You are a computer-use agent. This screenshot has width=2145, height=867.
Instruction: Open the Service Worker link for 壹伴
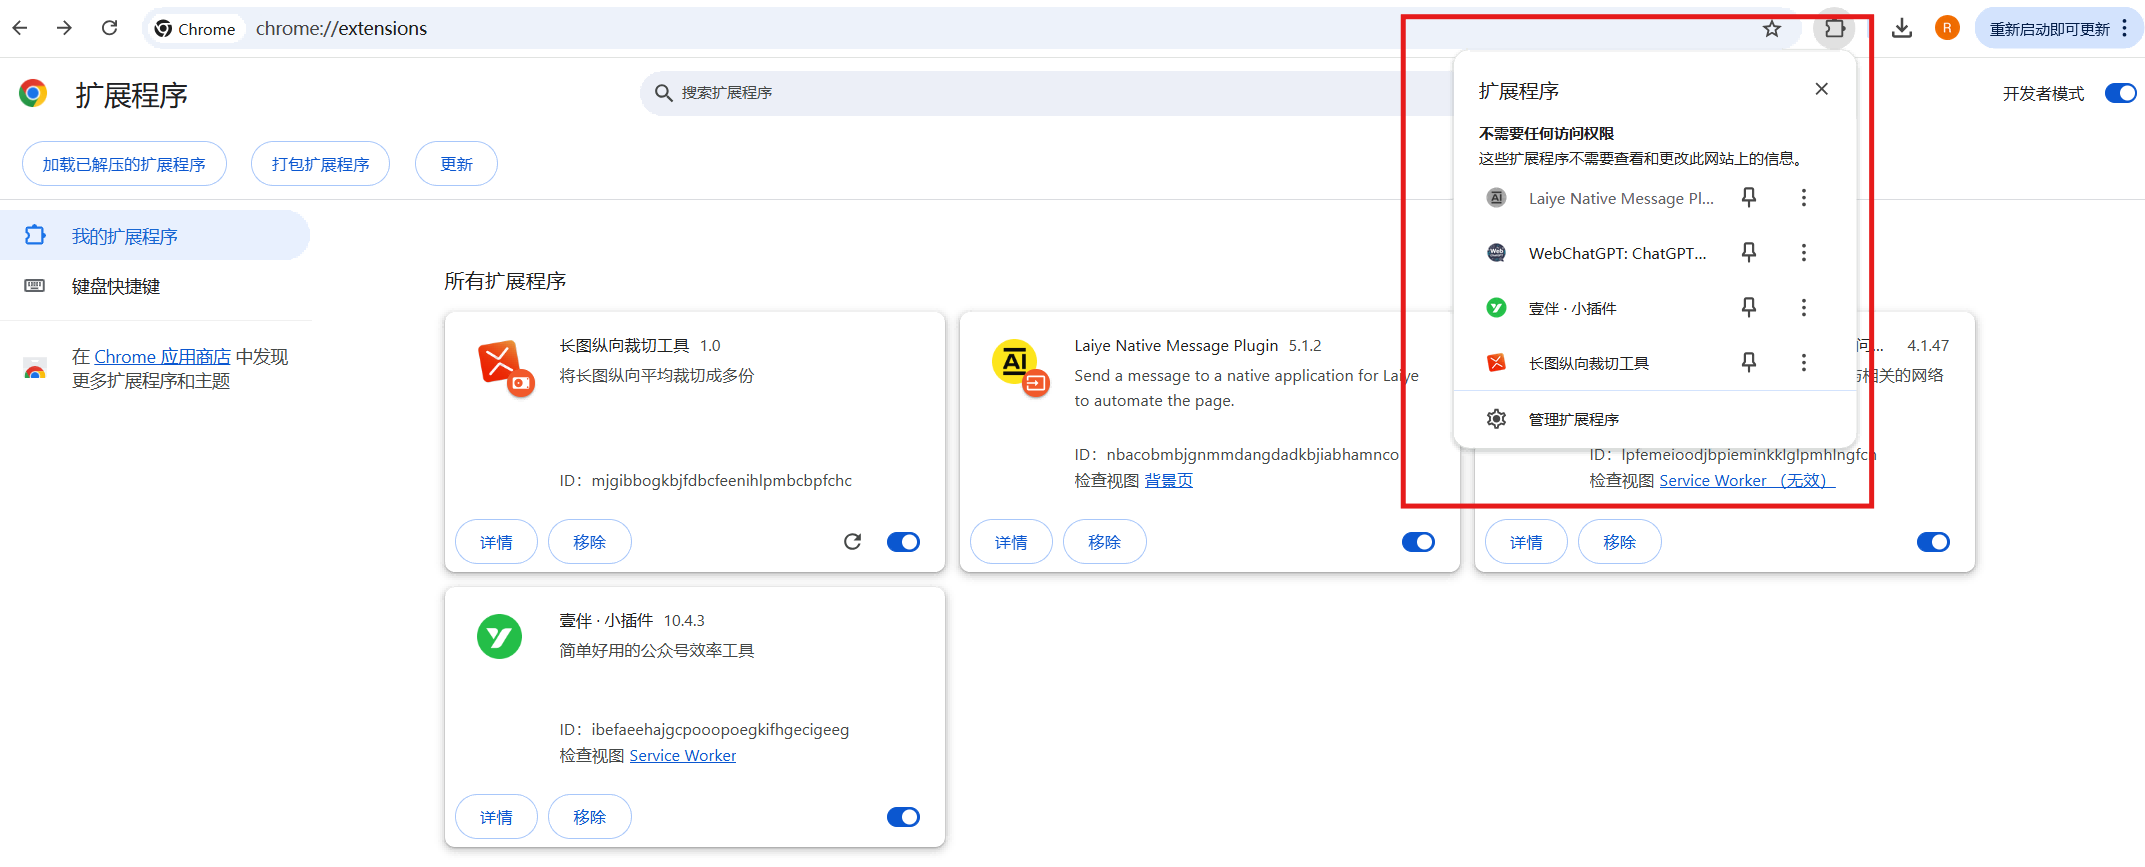(683, 756)
